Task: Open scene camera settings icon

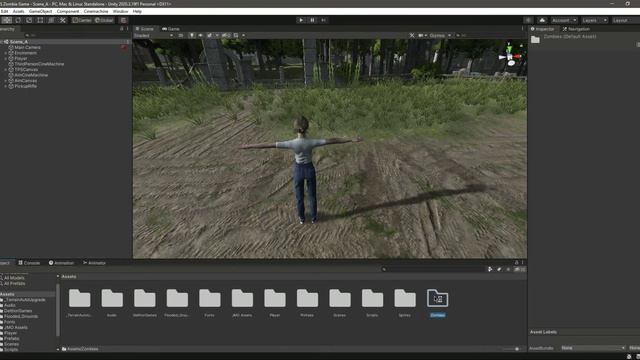Action: click(421, 36)
